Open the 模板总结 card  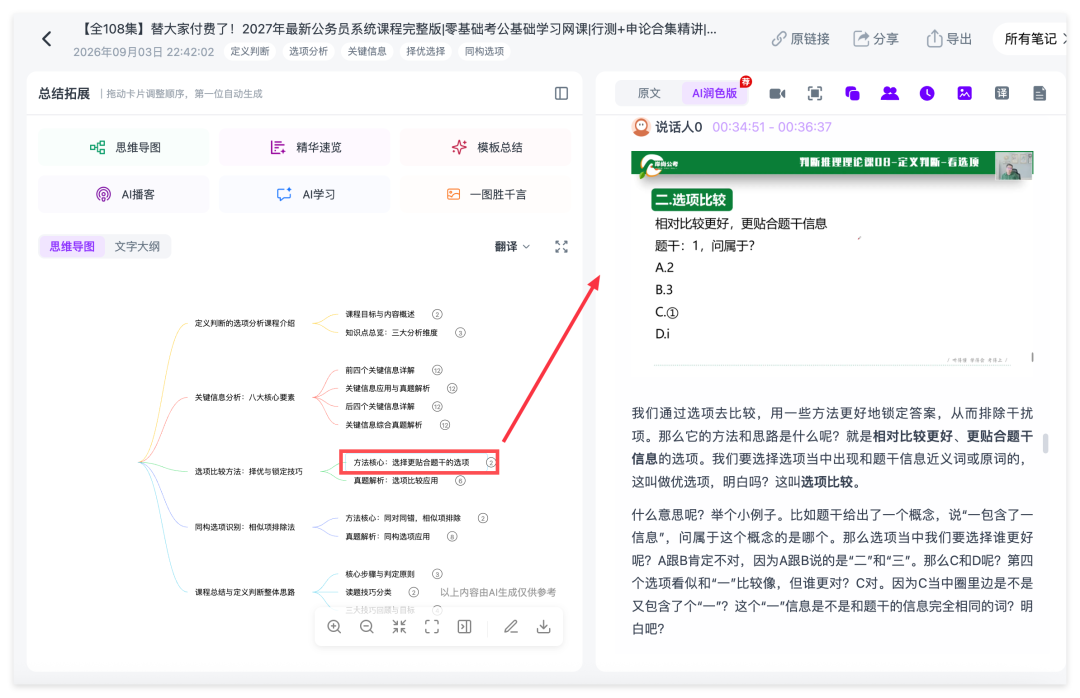(x=485, y=147)
